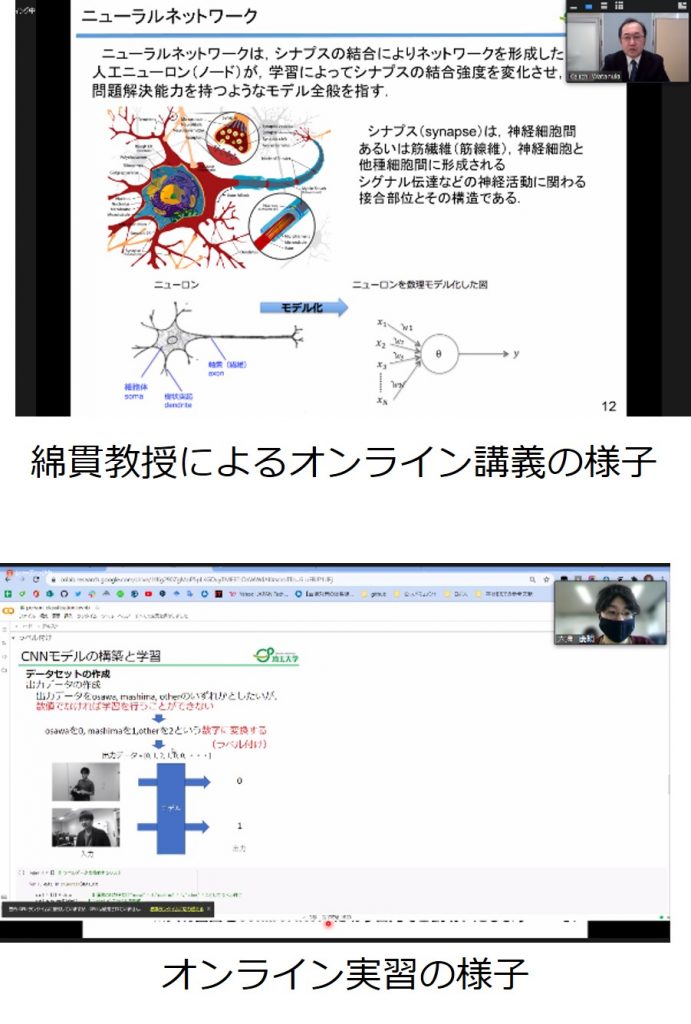Click the red recording dot below the notebook

(x=329, y=923)
